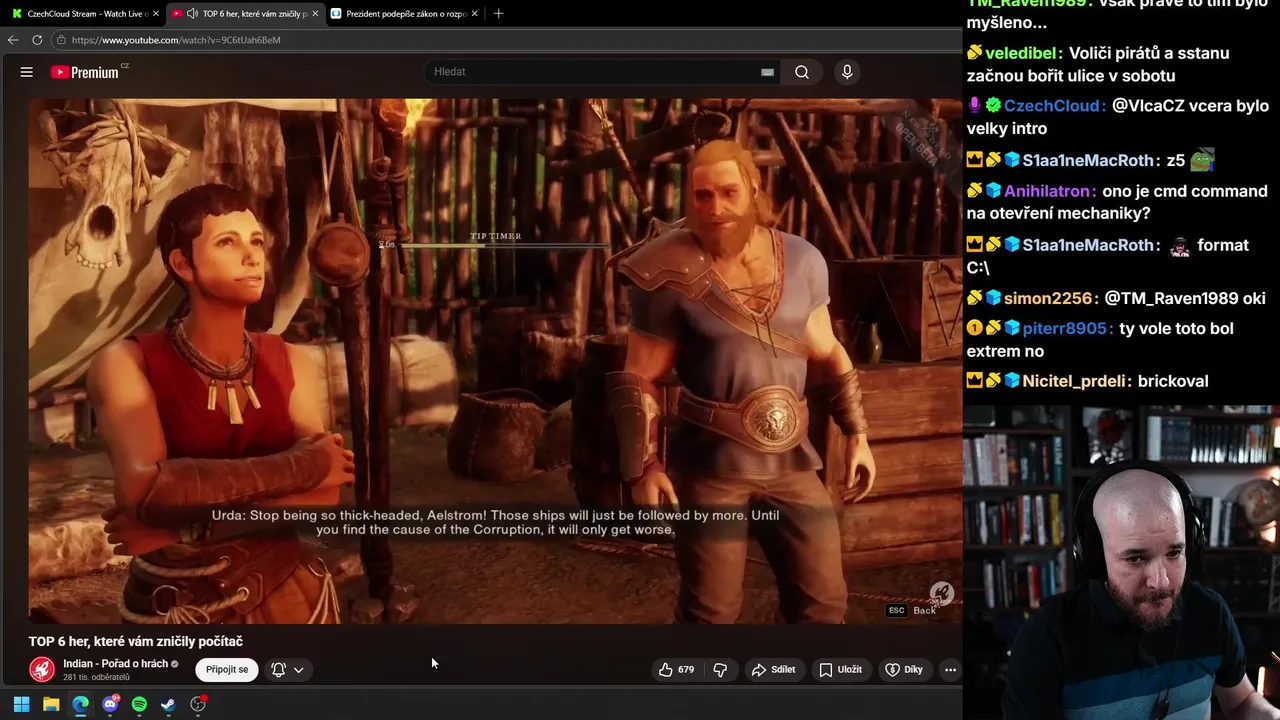Click the Uložit save button
The width and height of the screenshot is (1280, 720).
840,670
